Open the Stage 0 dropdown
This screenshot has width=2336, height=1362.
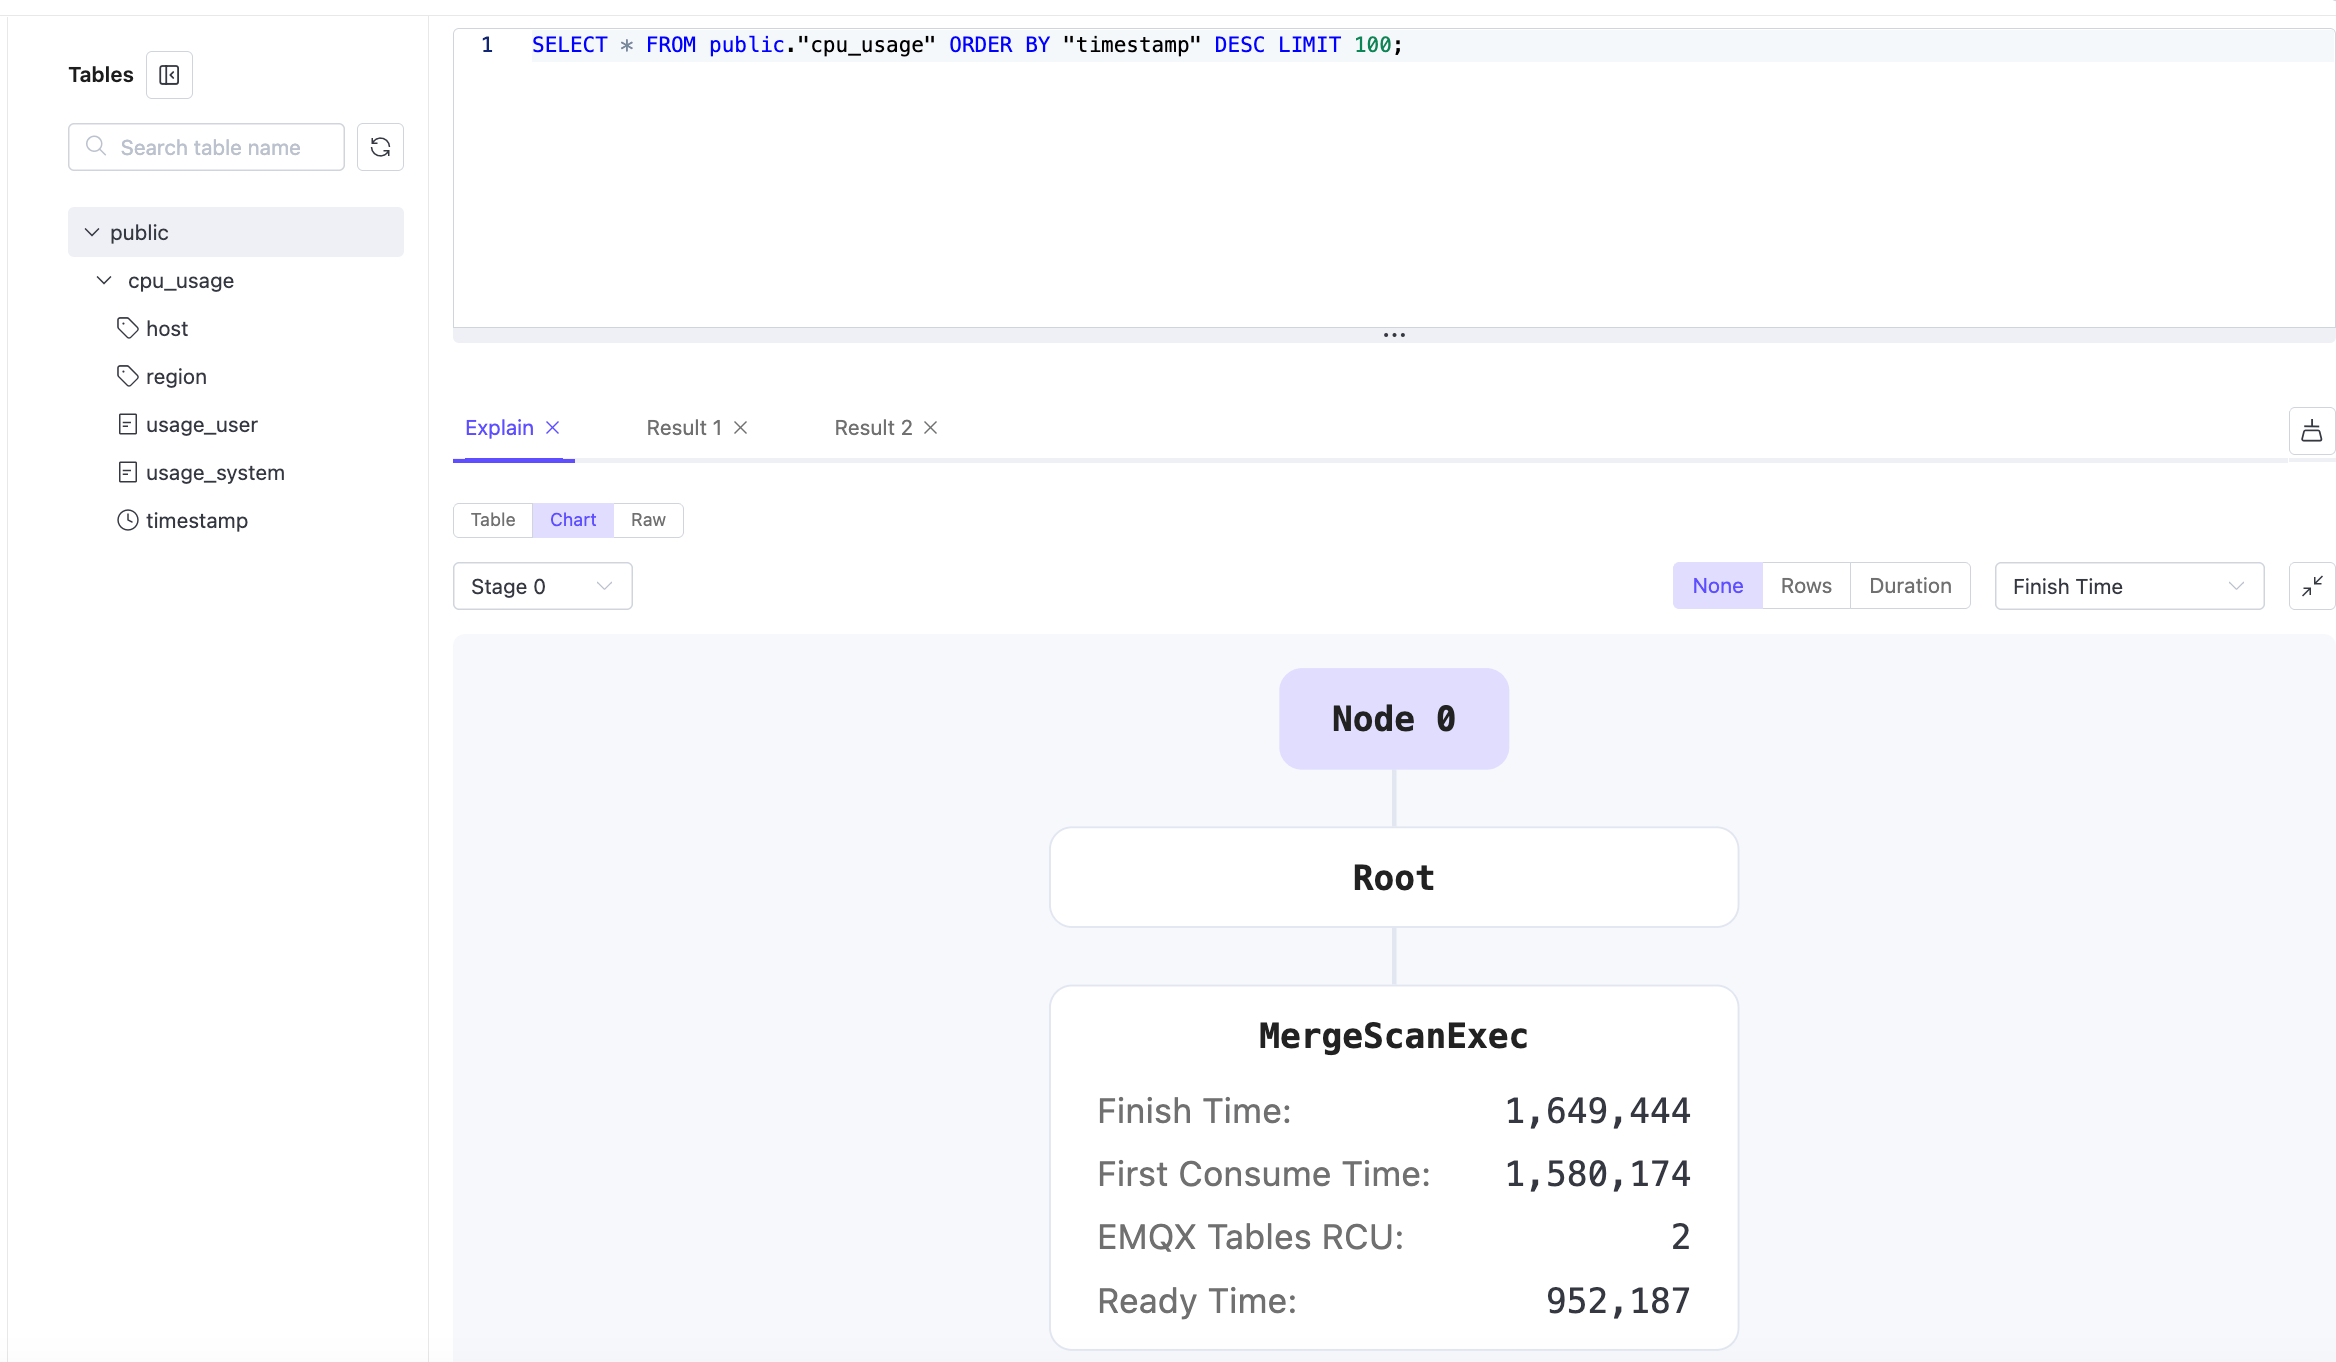tap(542, 586)
